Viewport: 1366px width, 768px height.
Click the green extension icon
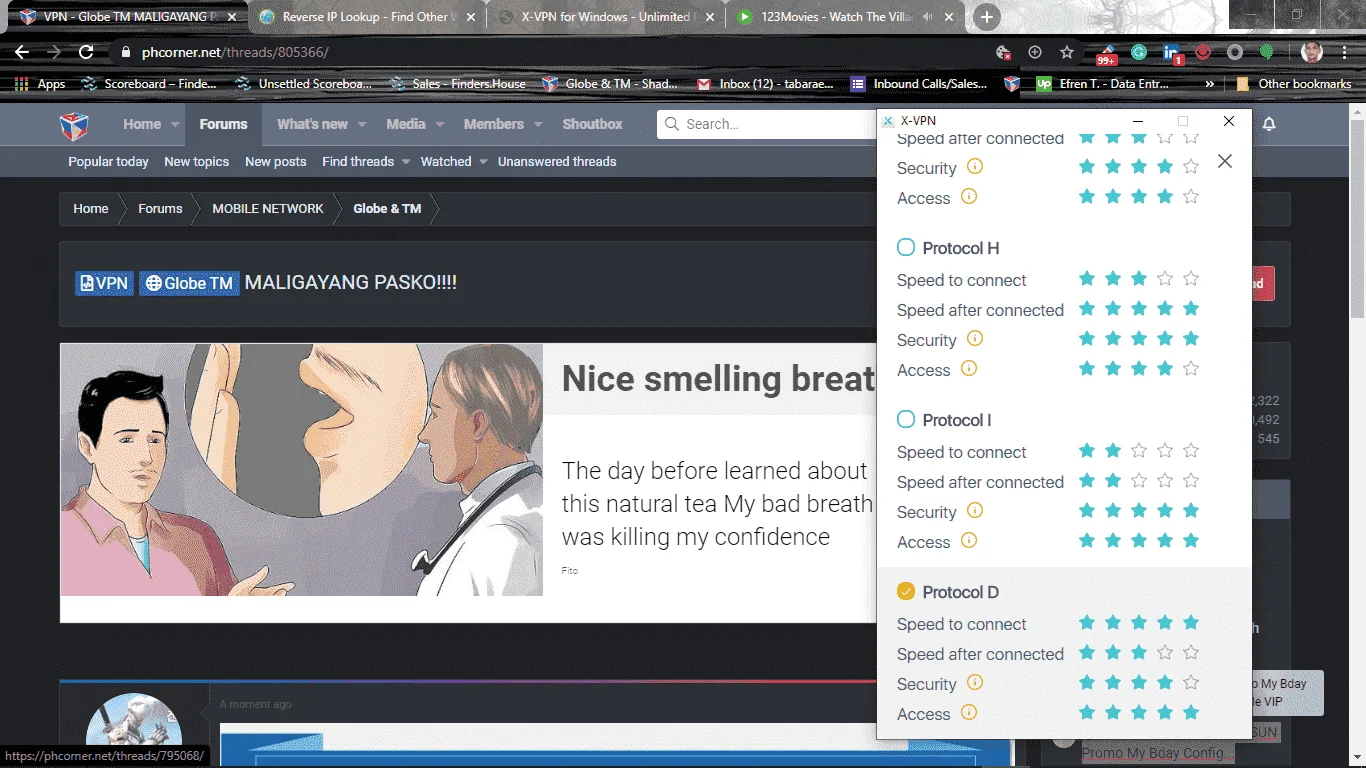(x=1267, y=52)
